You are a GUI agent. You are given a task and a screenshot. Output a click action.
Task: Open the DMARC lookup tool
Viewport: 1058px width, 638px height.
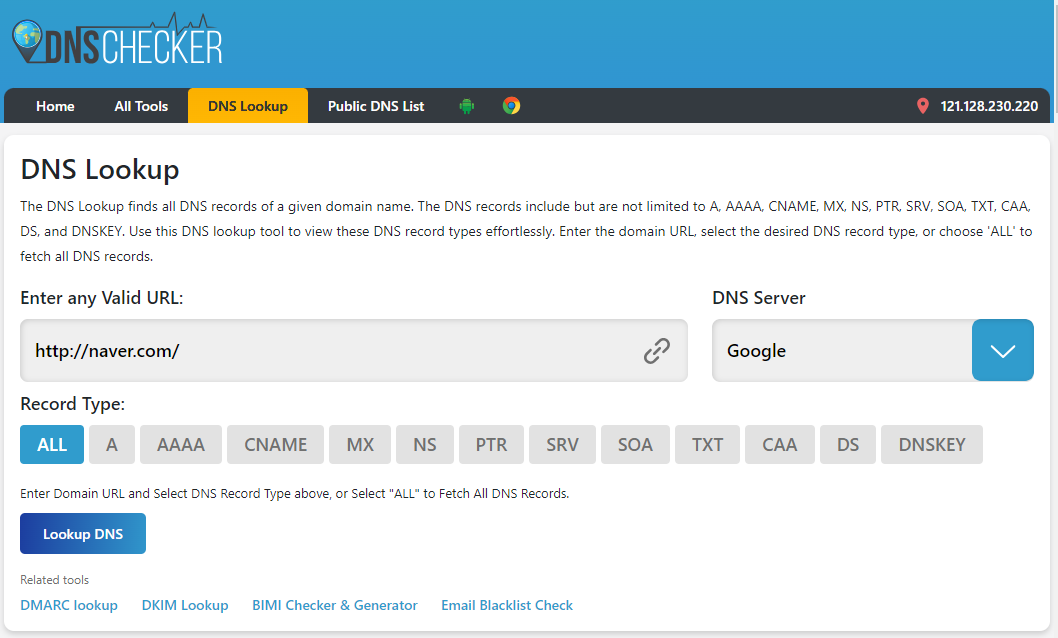[69, 605]
